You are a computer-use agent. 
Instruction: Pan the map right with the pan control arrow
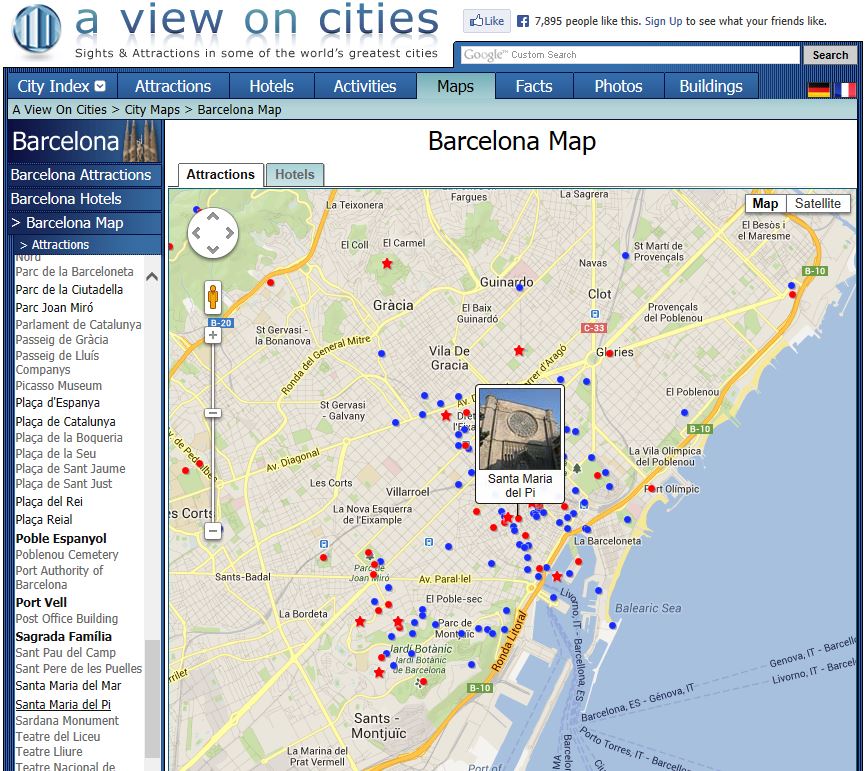pyautogui.click(x=229, y=233)
